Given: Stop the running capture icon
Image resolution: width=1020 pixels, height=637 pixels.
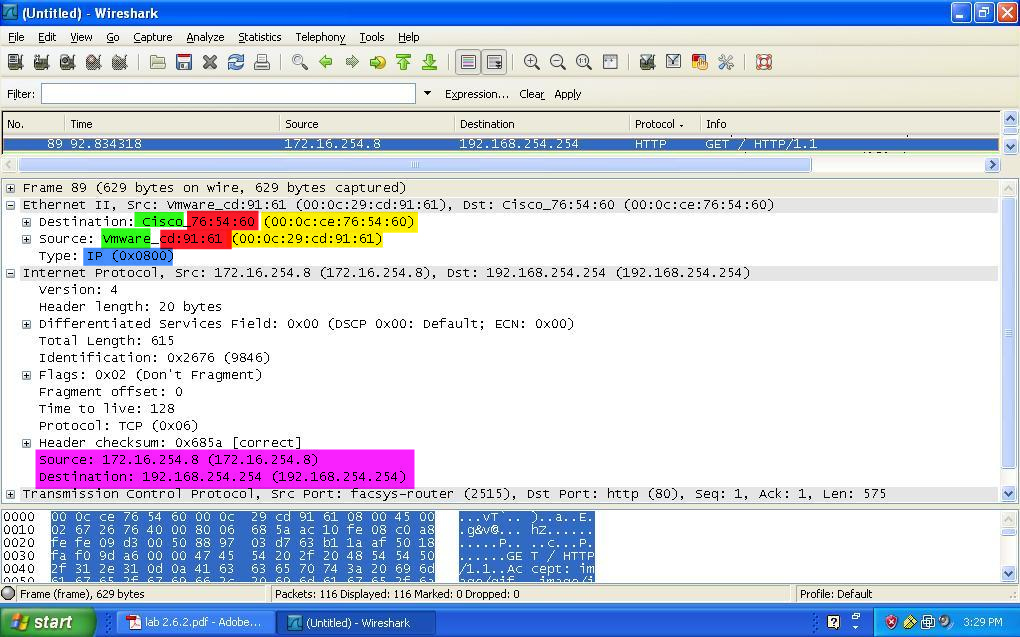Looking at the screenshot, I should tap(94, 62).
